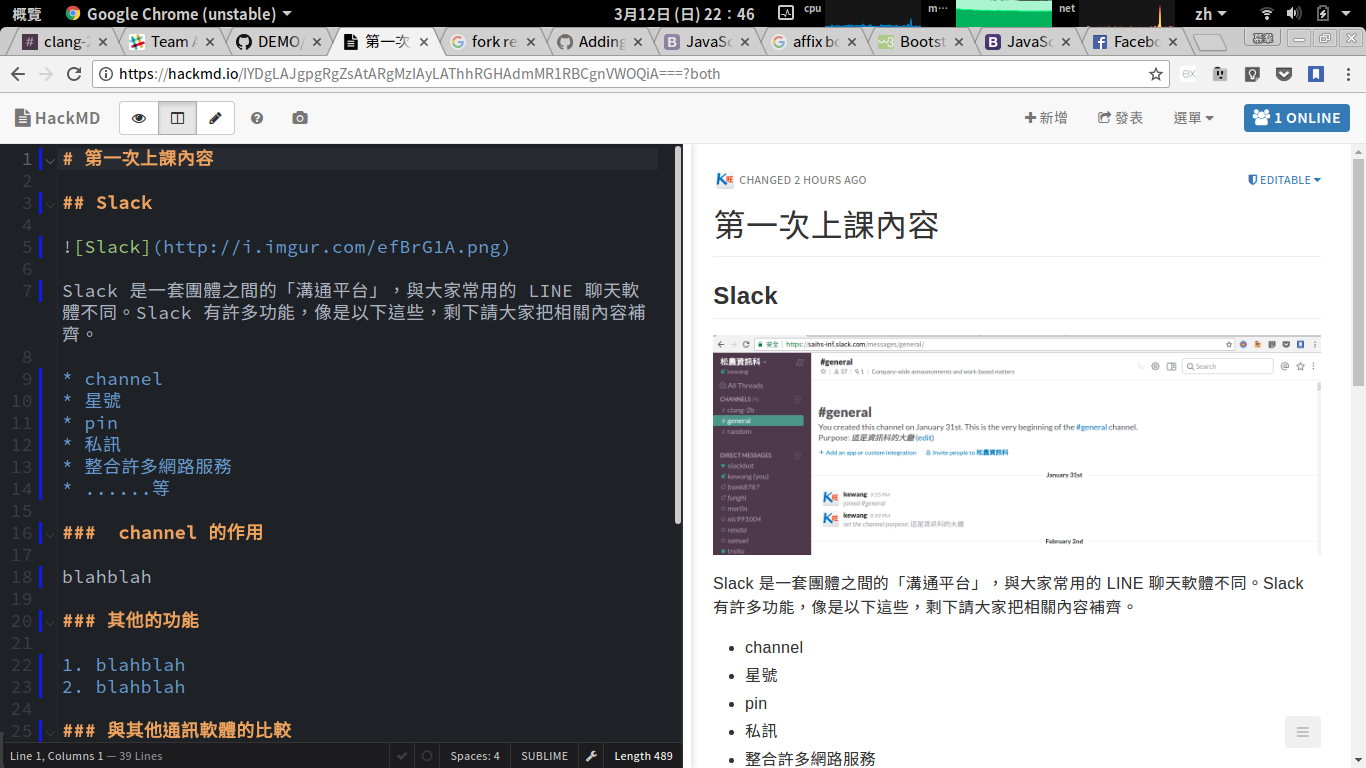Switch to view-only mode with the eye icon
Viewport: 1366px width, 768px height.
(139, 118)
